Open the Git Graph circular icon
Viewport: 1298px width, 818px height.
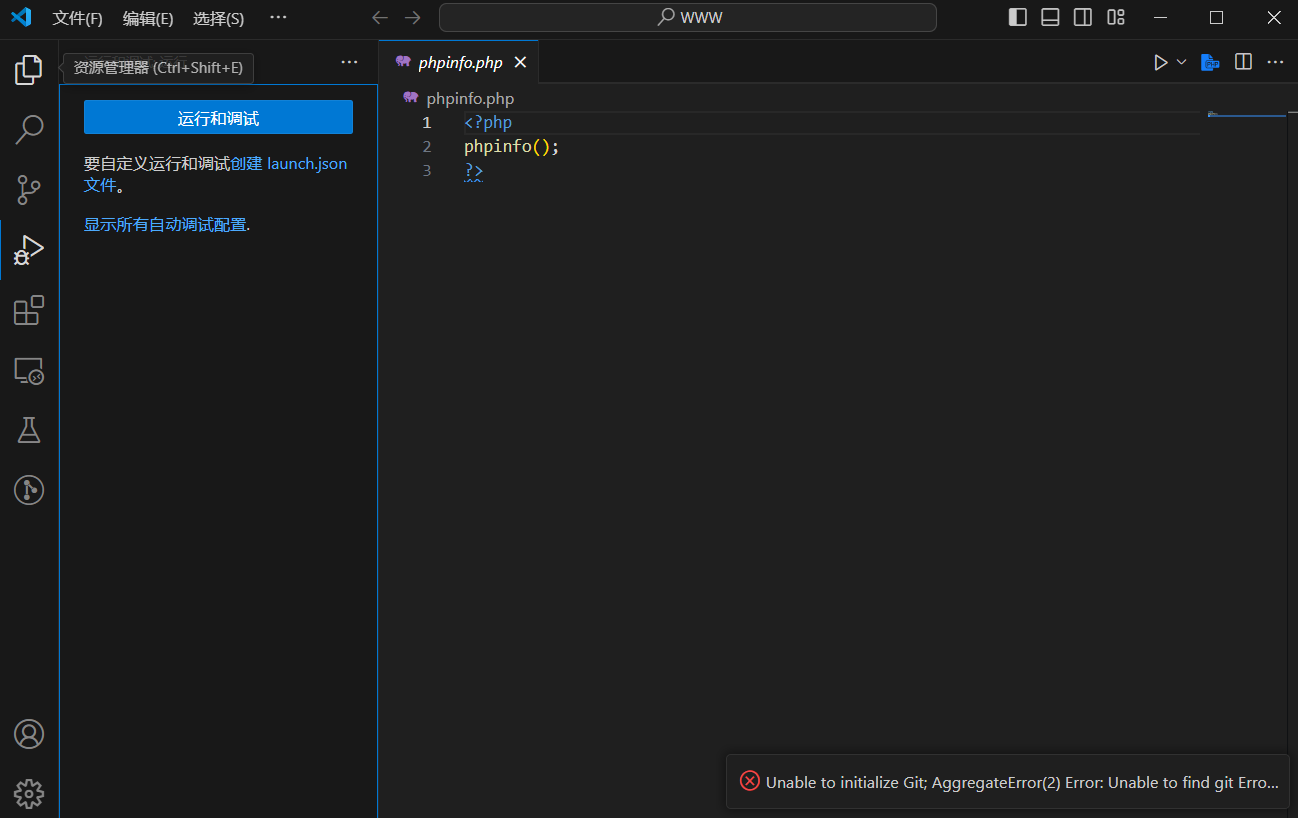tap(29, 490)
